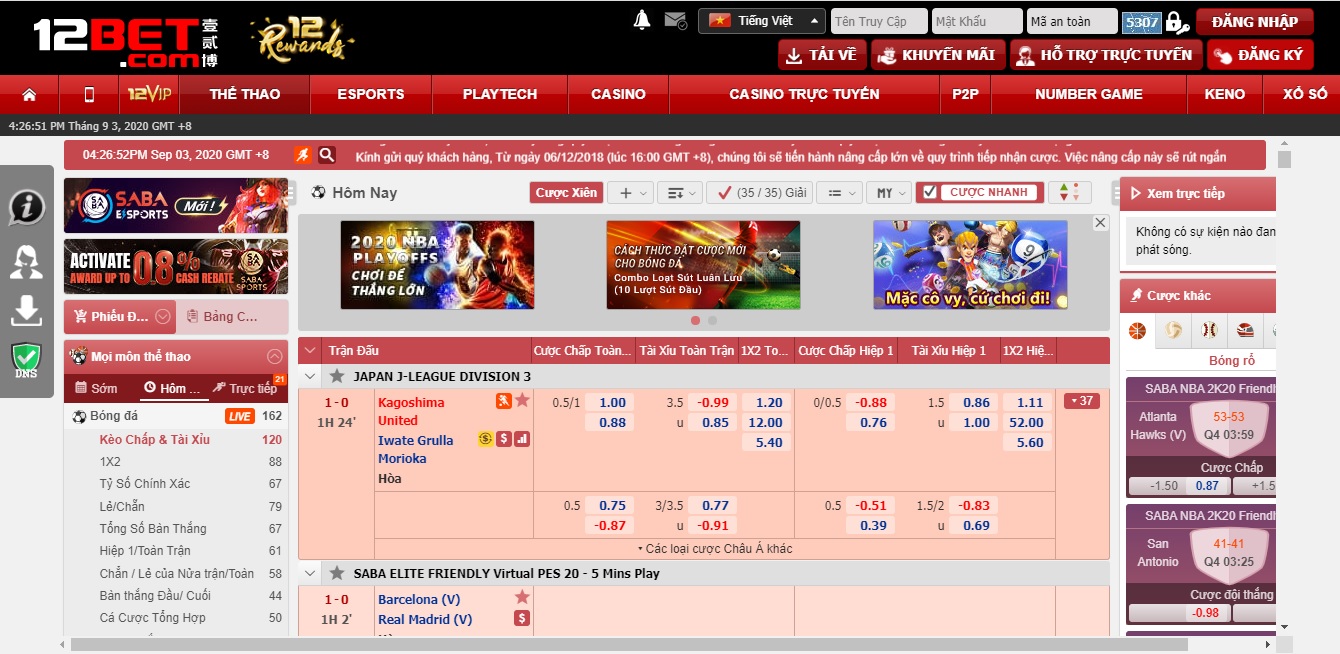Favorite the Barcelona (V) match star
The image size is (1340, 654).
[x=522, y=597]
